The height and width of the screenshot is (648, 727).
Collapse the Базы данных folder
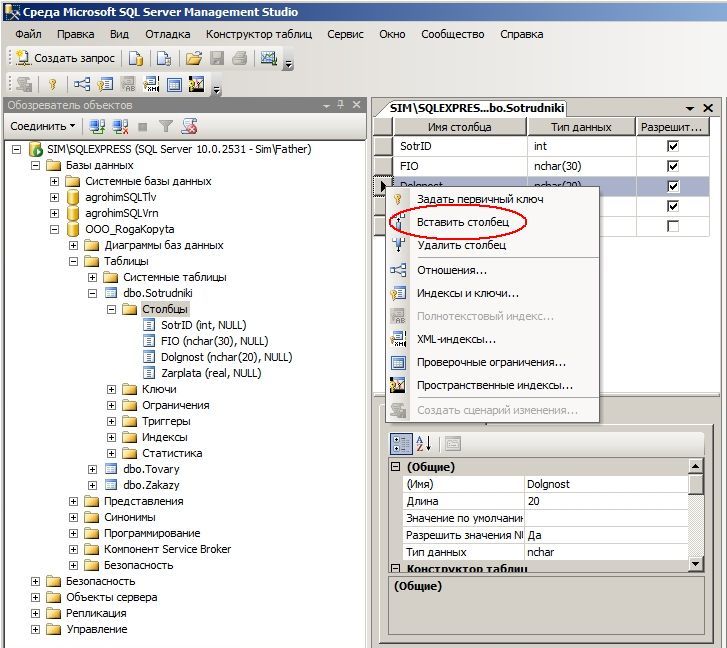pos(36,165)
